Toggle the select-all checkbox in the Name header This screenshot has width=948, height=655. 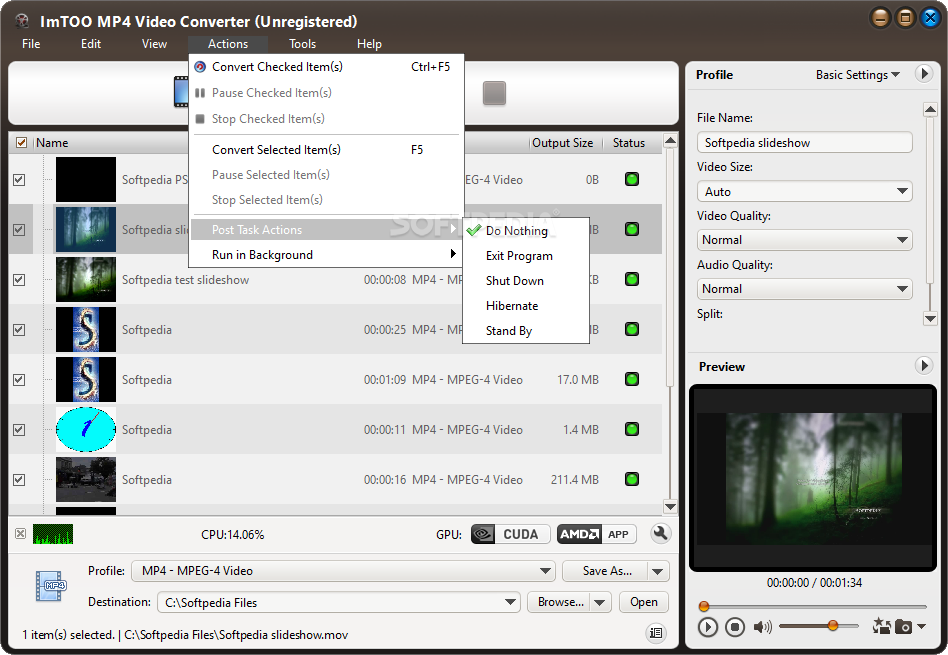pos(21,143)
